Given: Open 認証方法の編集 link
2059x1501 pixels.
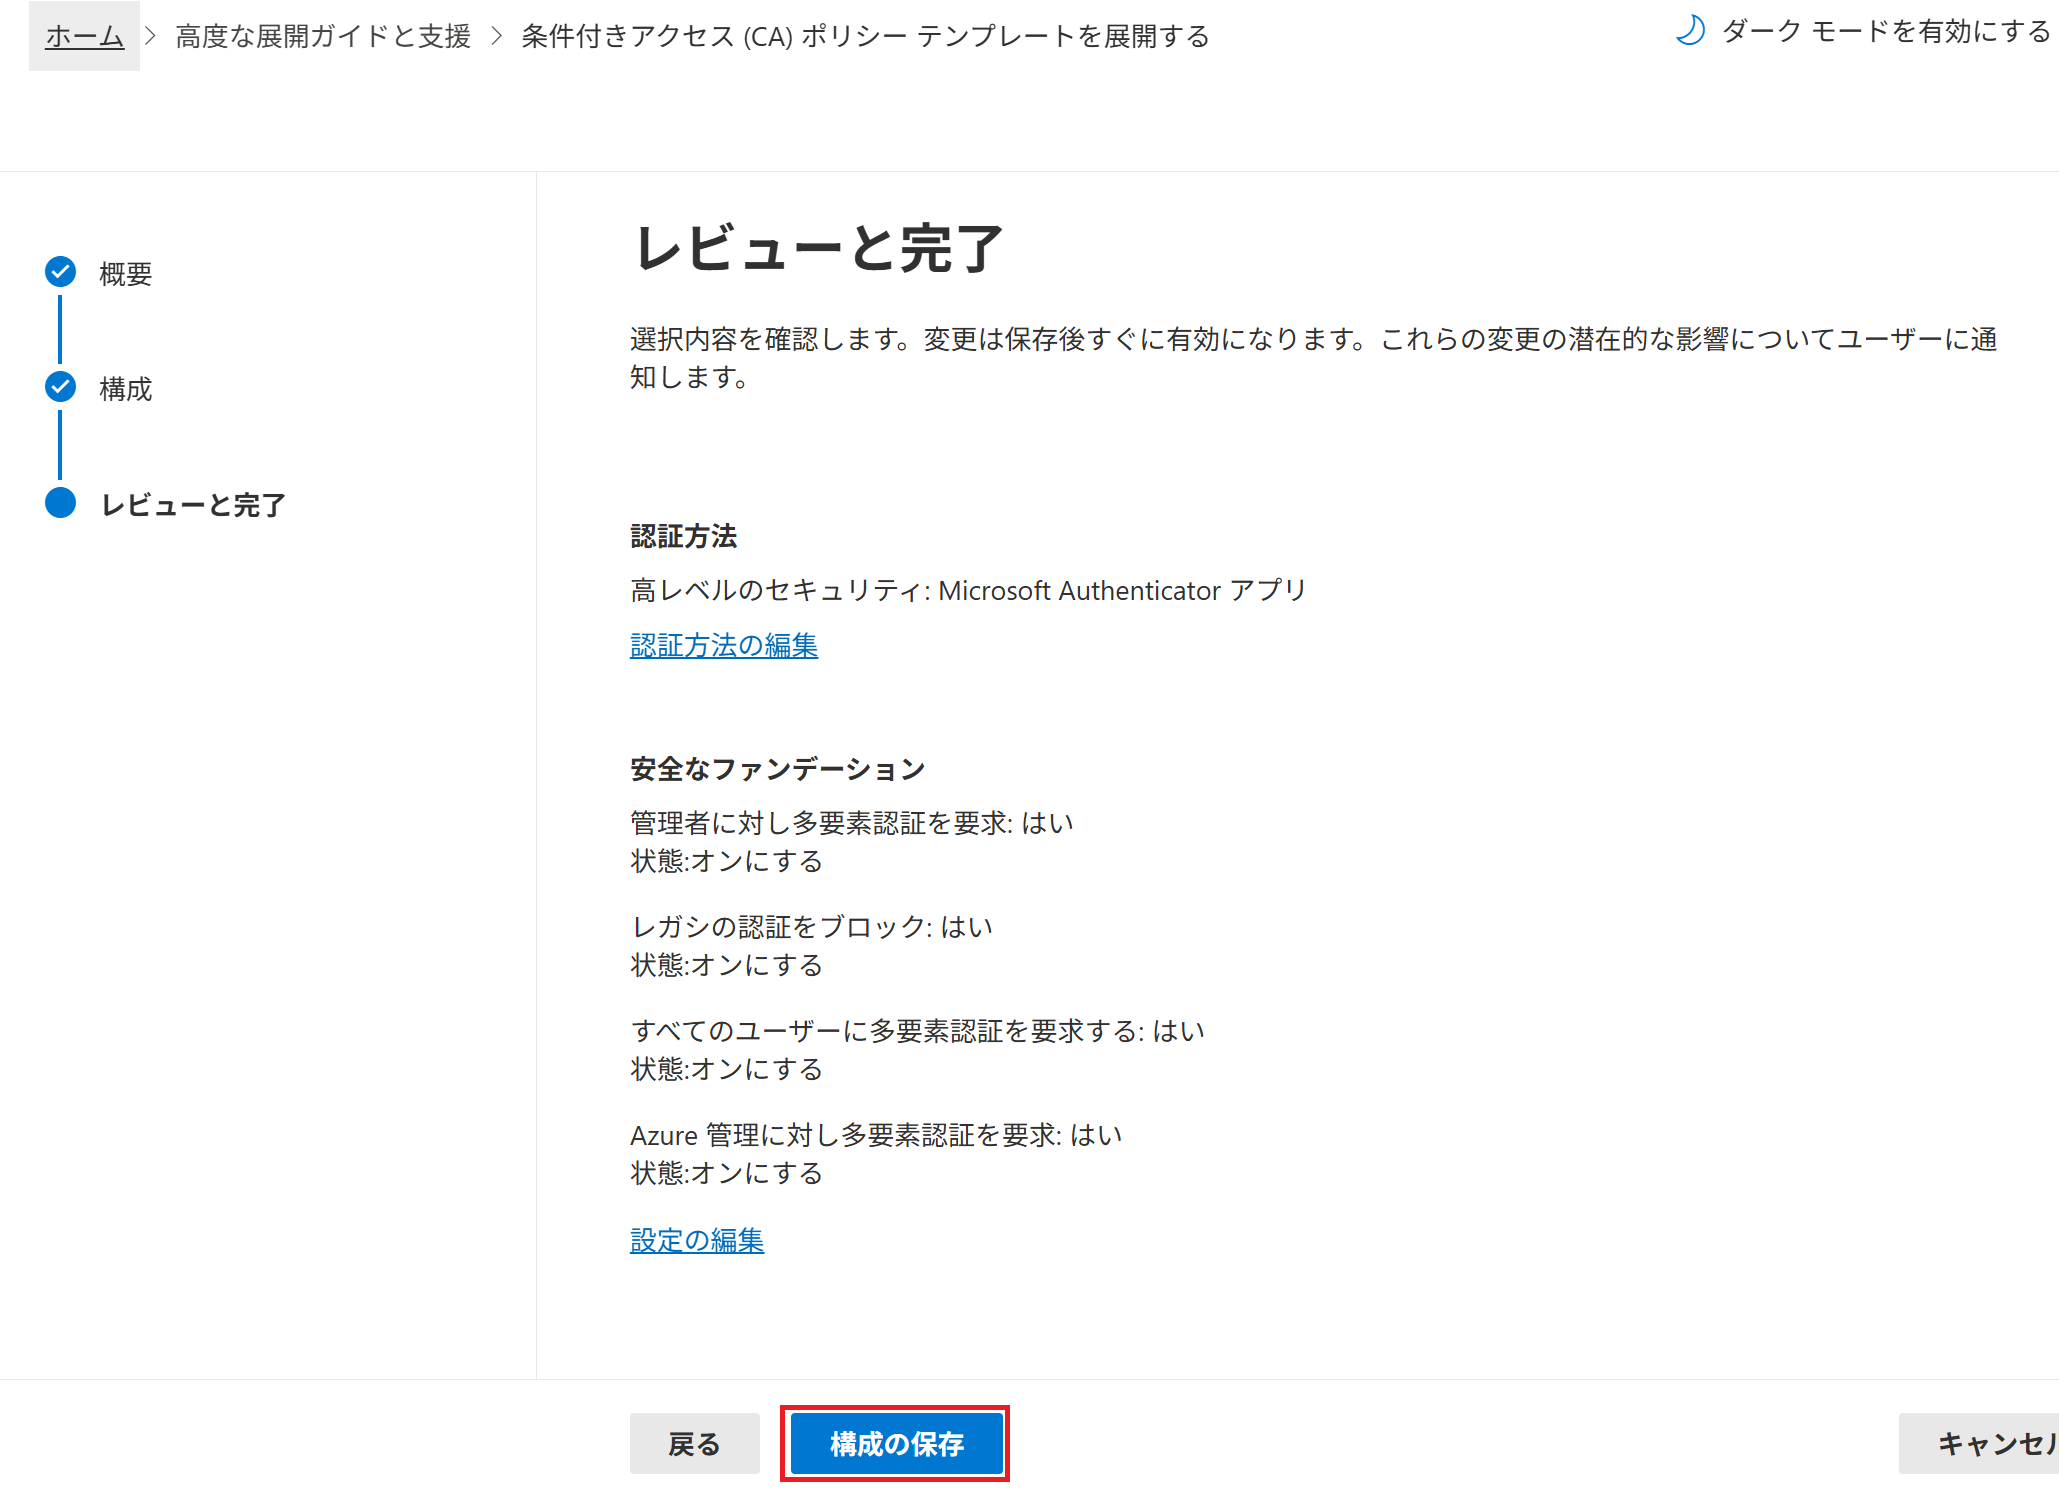Looking at the screenshot, I should coord(723,646).
